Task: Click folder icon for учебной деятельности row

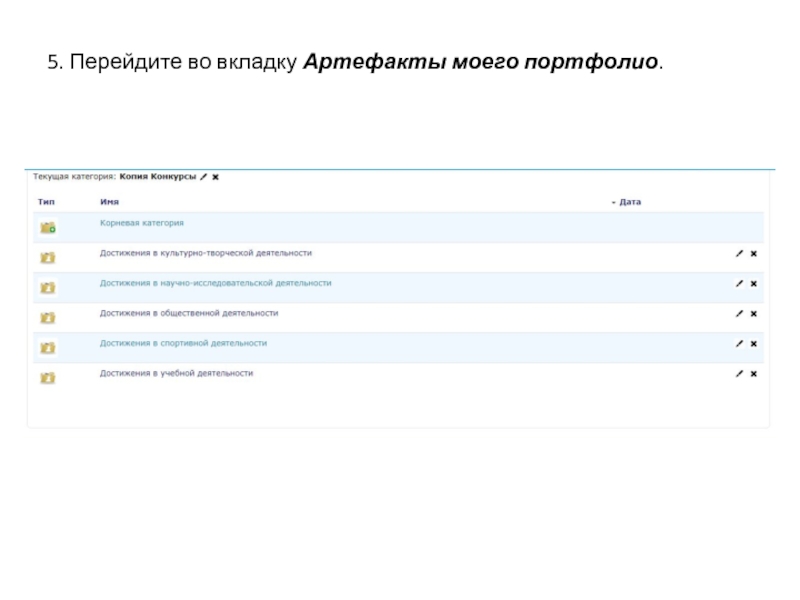Action: (47, 378)
